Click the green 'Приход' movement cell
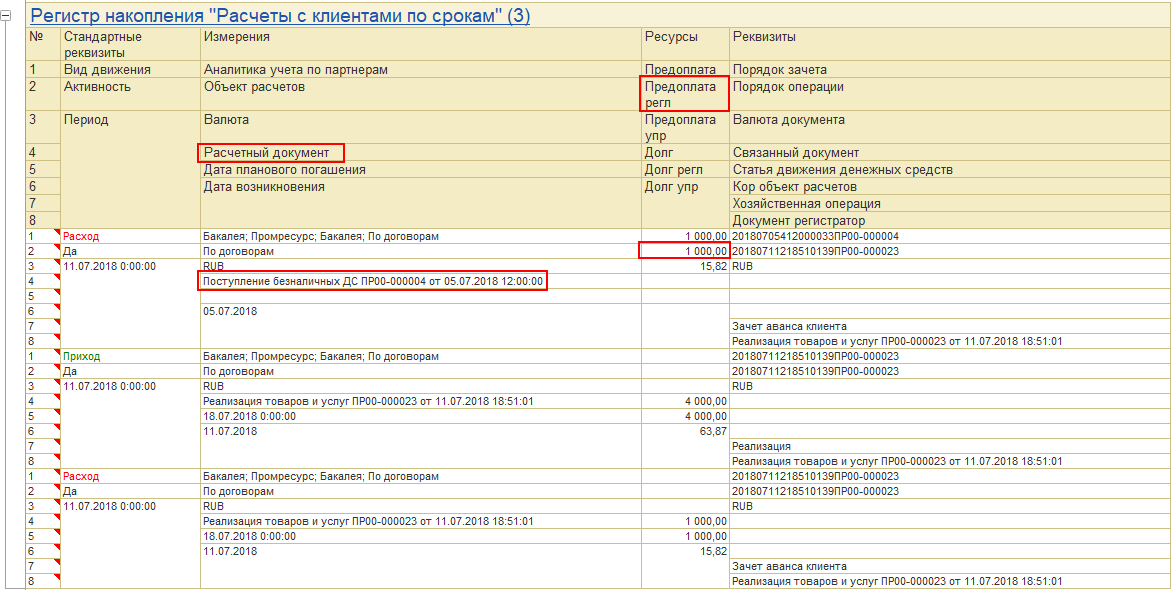The height and width of the screenshot is (590, 1172). click(130, 357)
